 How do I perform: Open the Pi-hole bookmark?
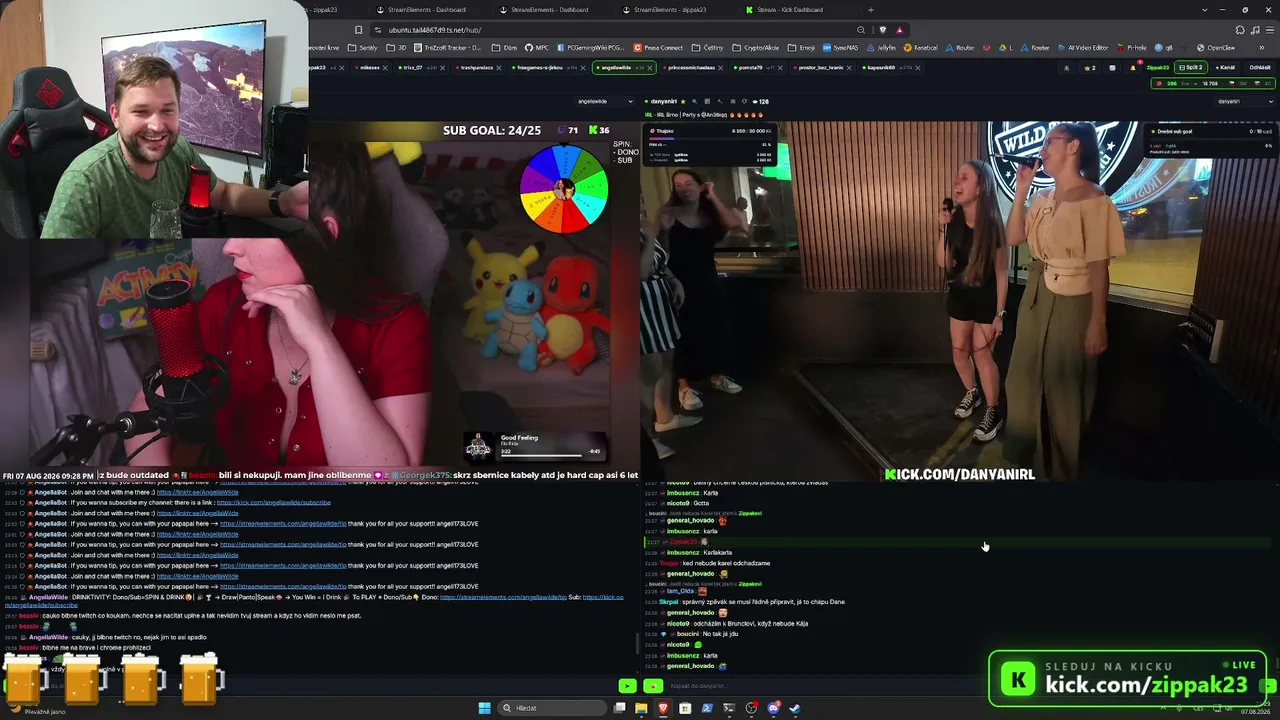[x=1132, y=48]
